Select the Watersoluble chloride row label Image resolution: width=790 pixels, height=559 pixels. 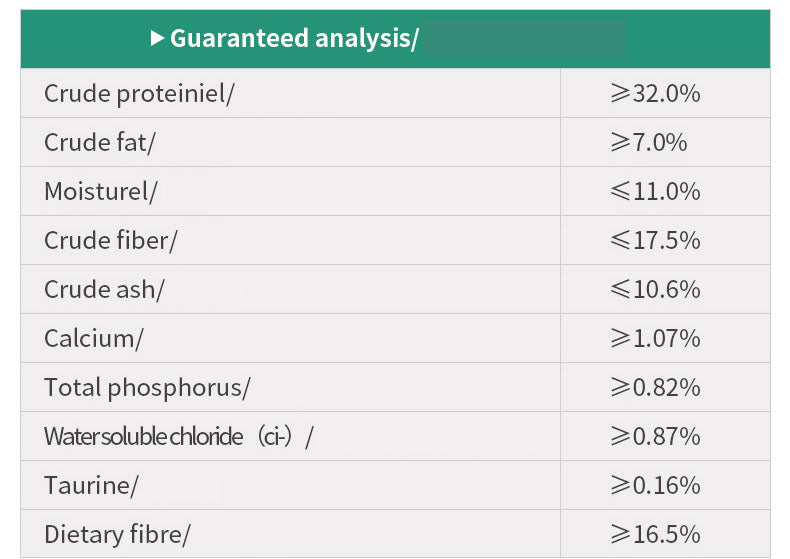(x=178, y=437)
